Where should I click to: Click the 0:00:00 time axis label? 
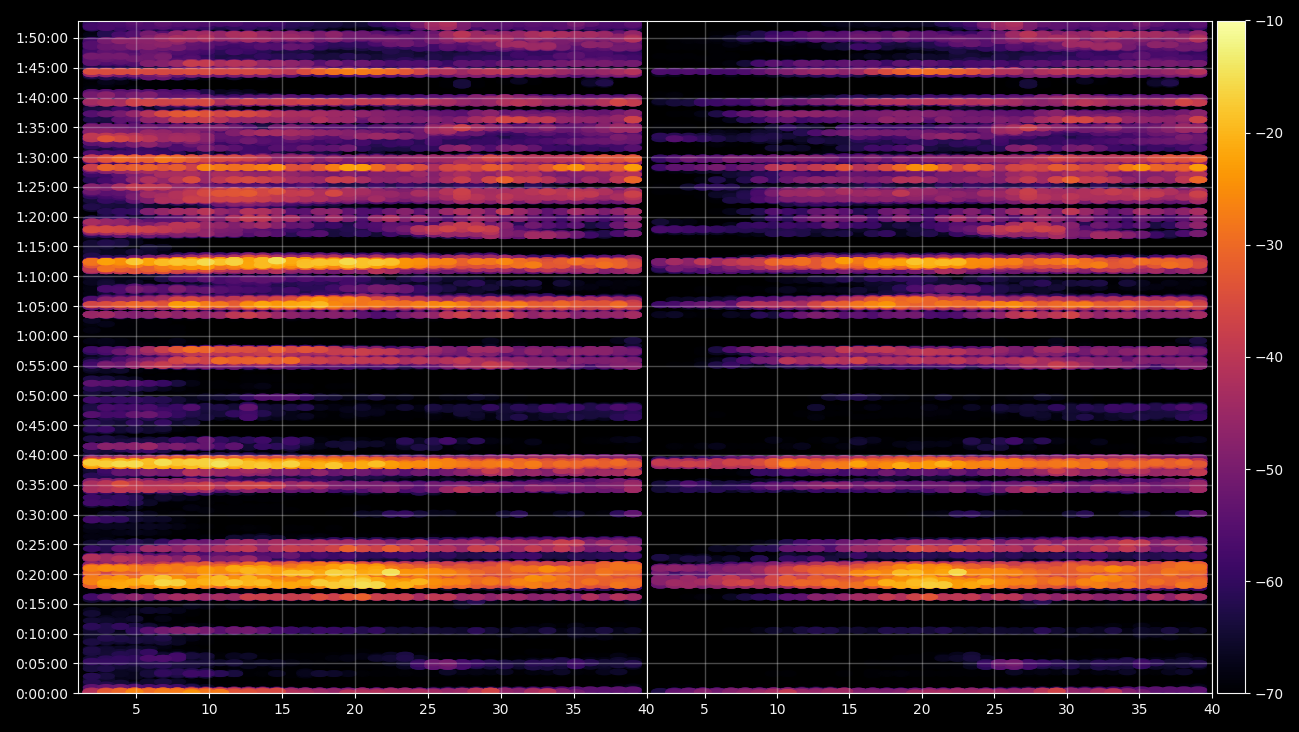tap(43, 694)
